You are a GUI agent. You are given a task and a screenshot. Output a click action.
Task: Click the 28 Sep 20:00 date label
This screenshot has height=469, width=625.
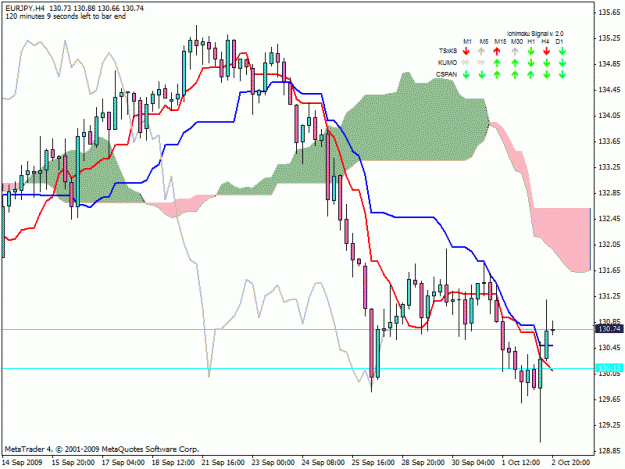click(423, 463)
